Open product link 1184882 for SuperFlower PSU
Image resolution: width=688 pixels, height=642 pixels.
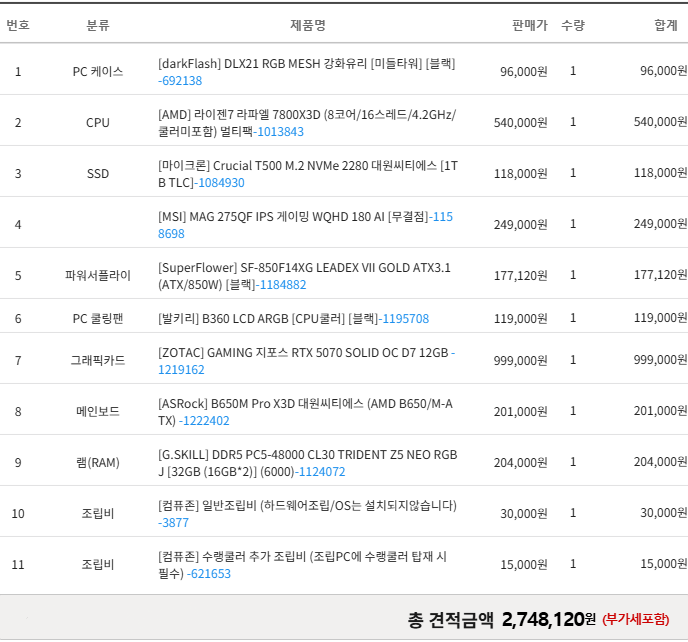tap(281, 285)
